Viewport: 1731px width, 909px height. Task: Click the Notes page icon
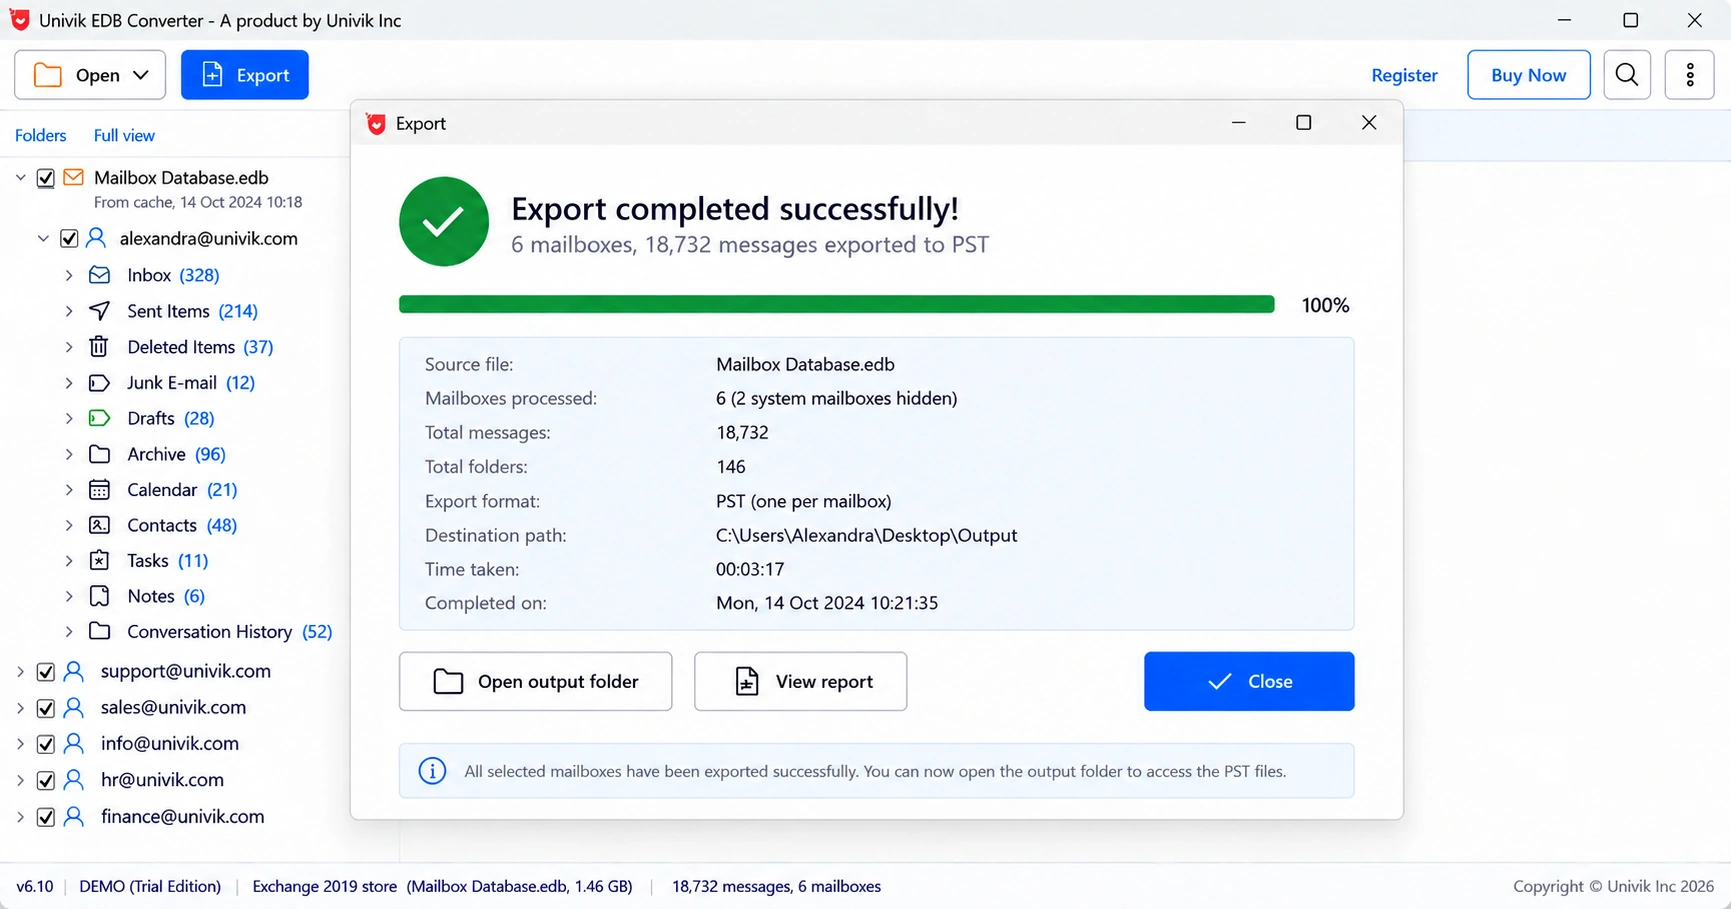[99, 596]
